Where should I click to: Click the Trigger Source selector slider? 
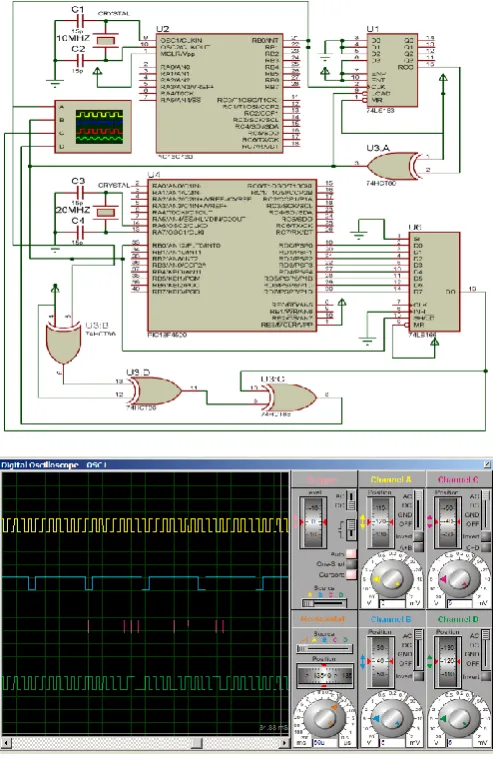tap(324, 603)
